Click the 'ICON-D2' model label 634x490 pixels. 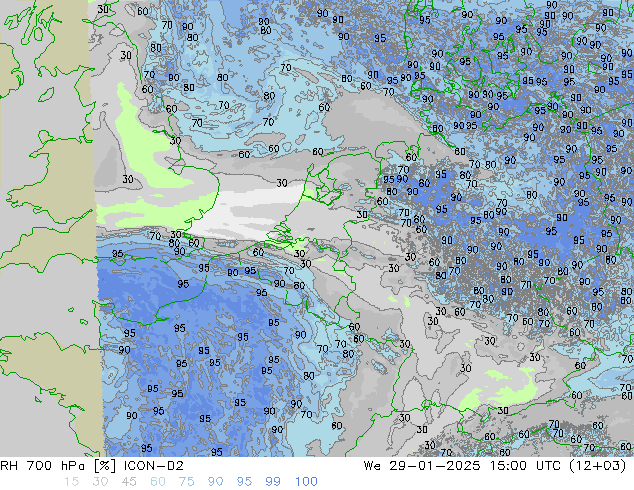[x=154, y=466]
